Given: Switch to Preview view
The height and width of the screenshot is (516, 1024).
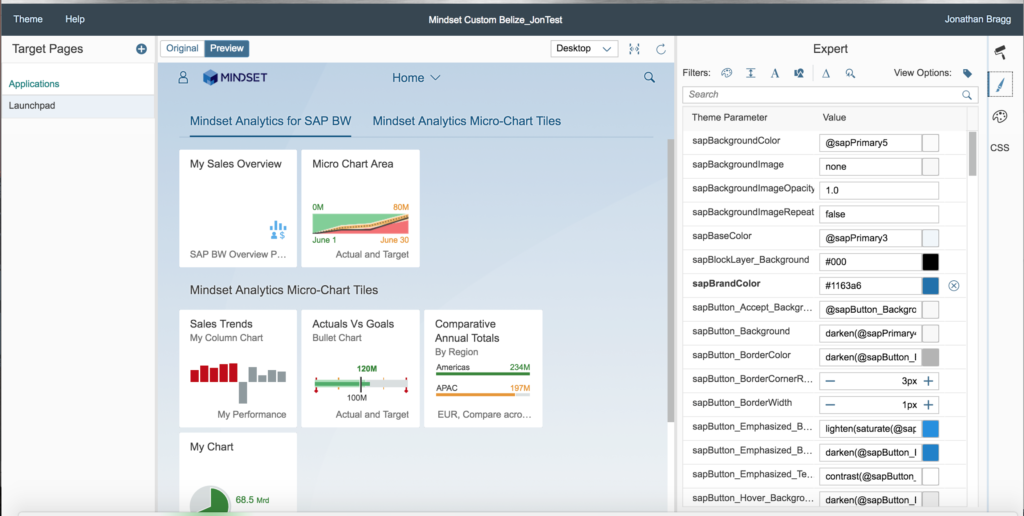Looking at the screenshot, I should click(x=227, y=48).
